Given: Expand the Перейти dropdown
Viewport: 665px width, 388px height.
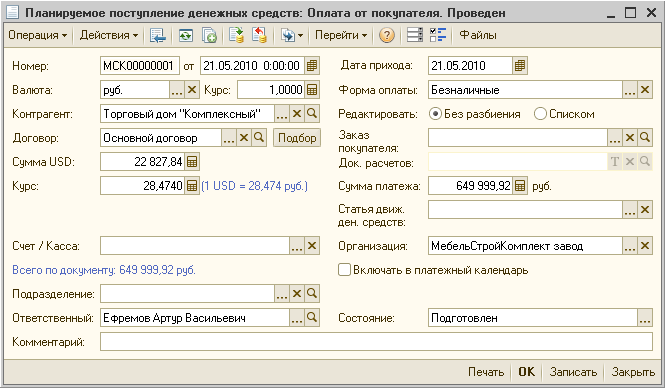Looking at the screenshot, I should [341, 35].
